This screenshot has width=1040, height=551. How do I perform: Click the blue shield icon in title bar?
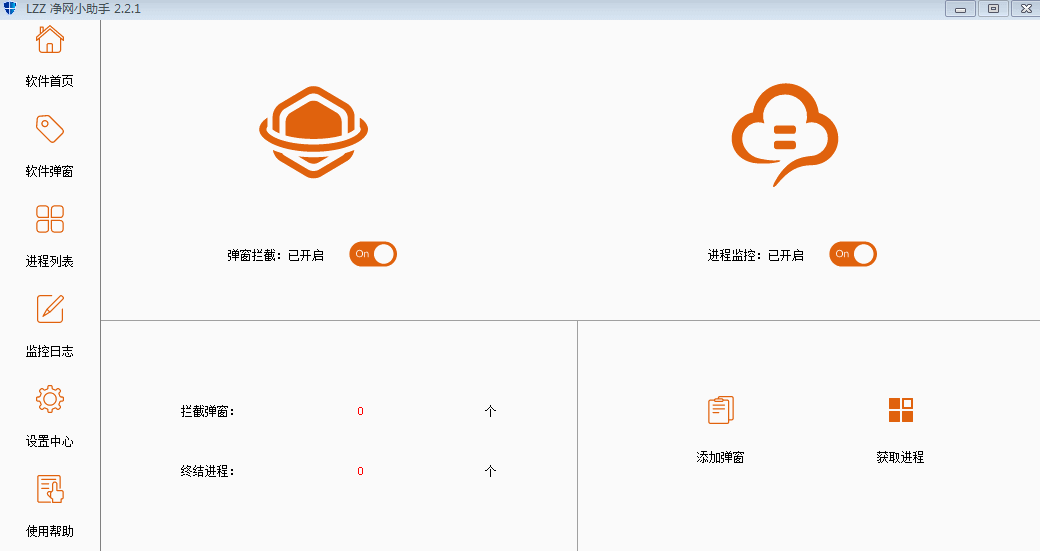point(10,8)
